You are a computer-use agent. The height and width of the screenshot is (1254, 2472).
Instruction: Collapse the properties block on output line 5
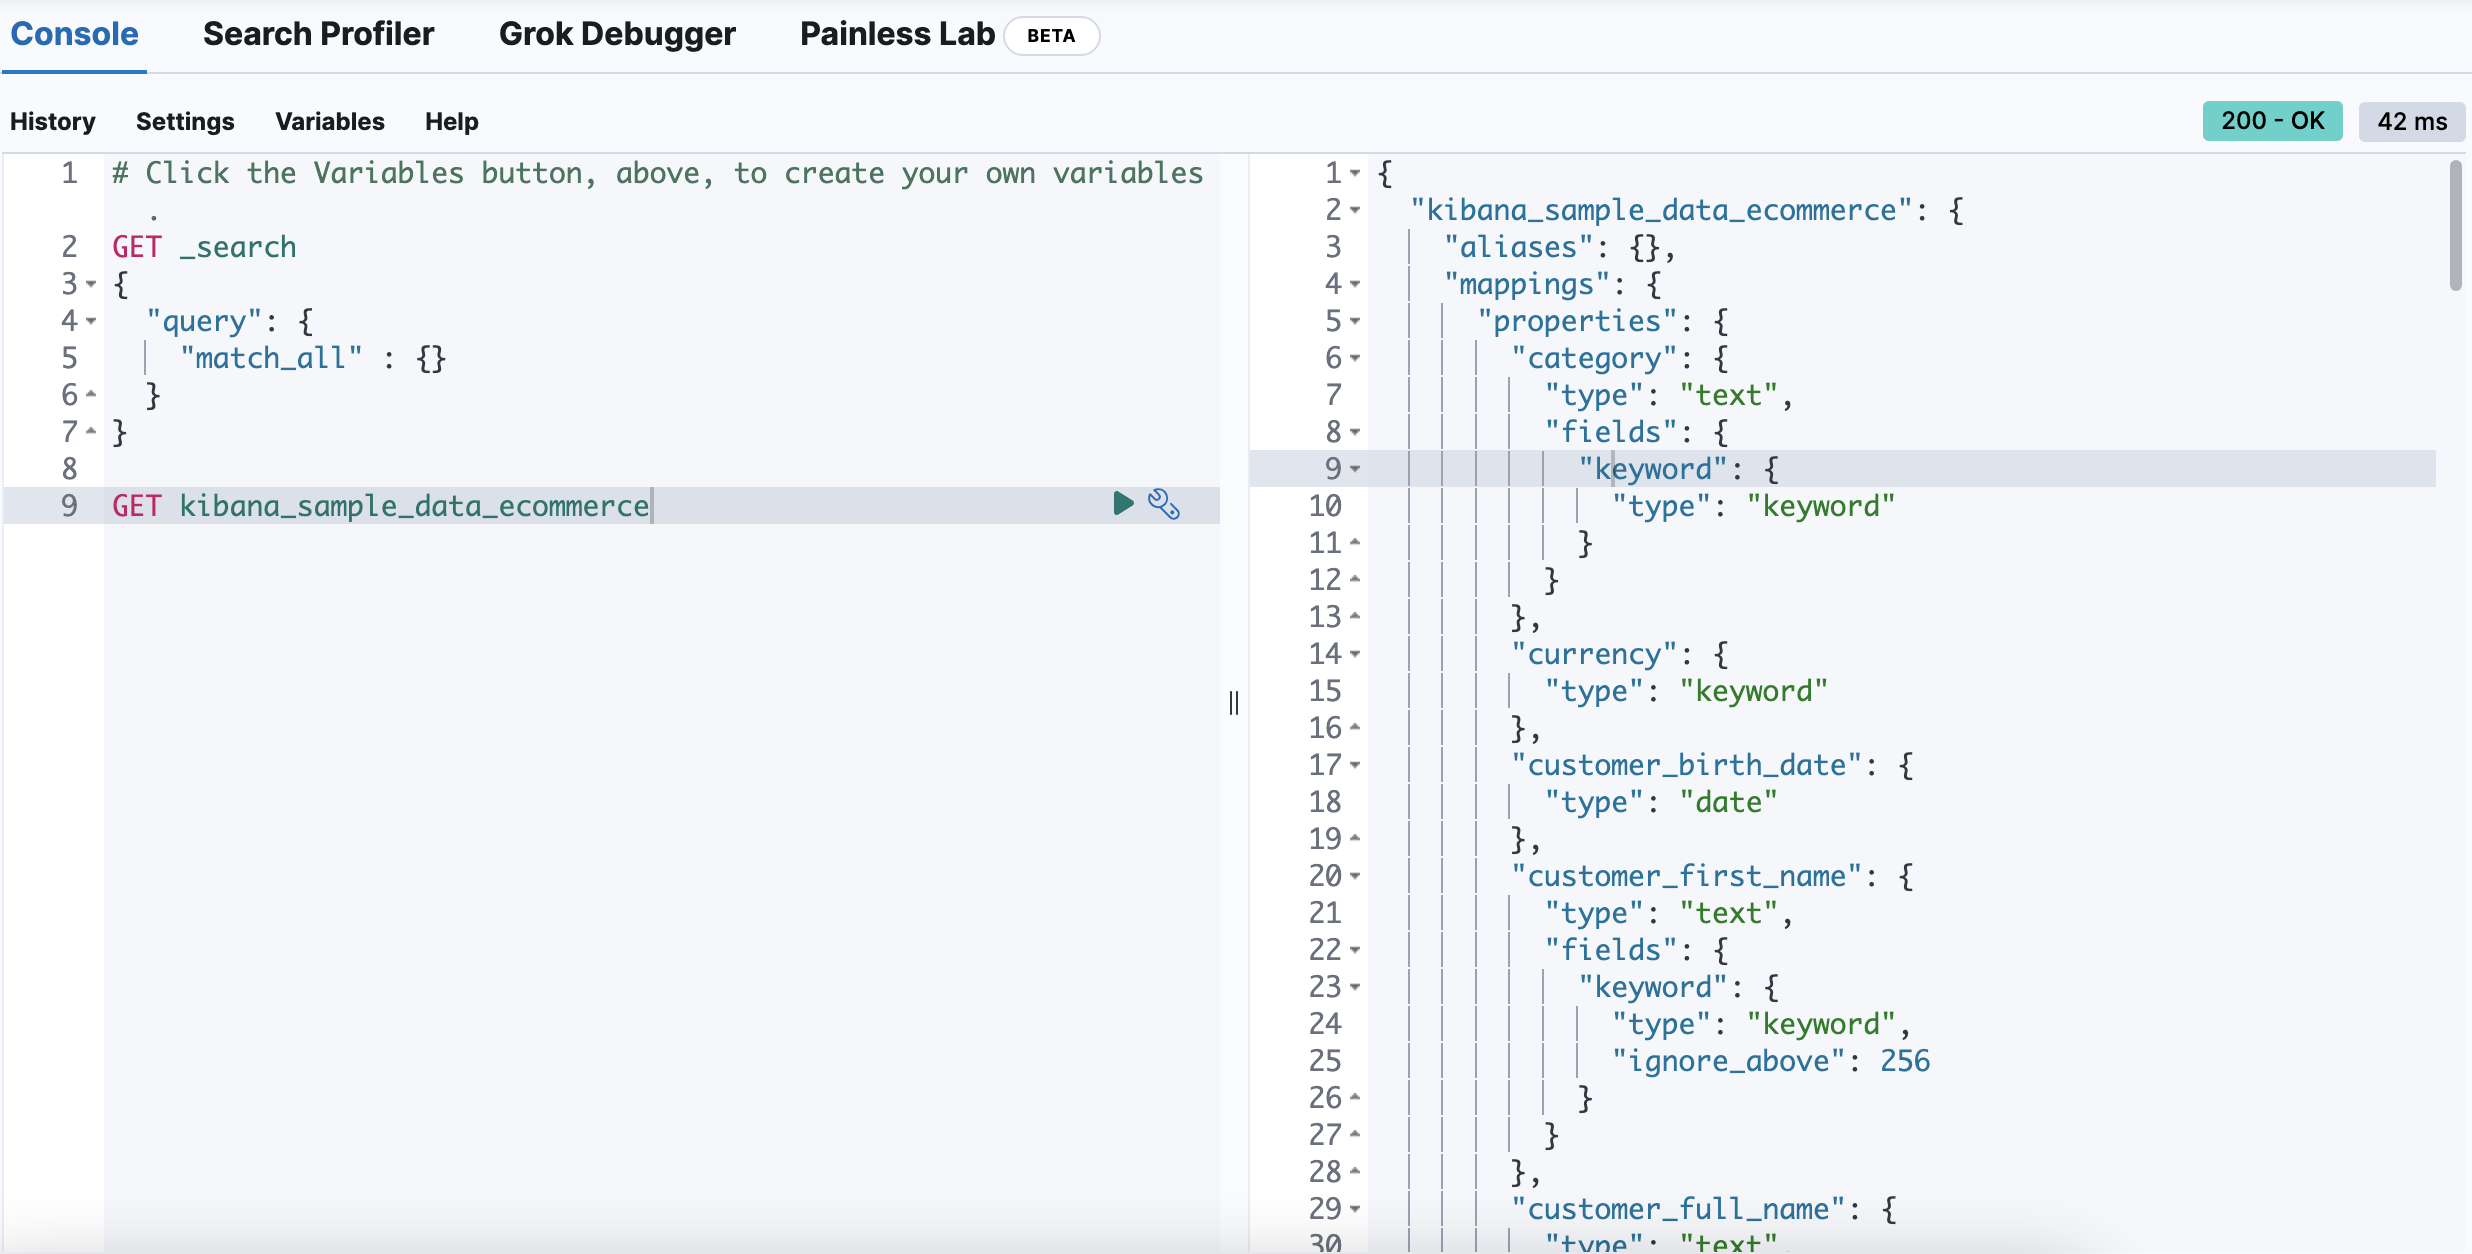(1355, 321)
